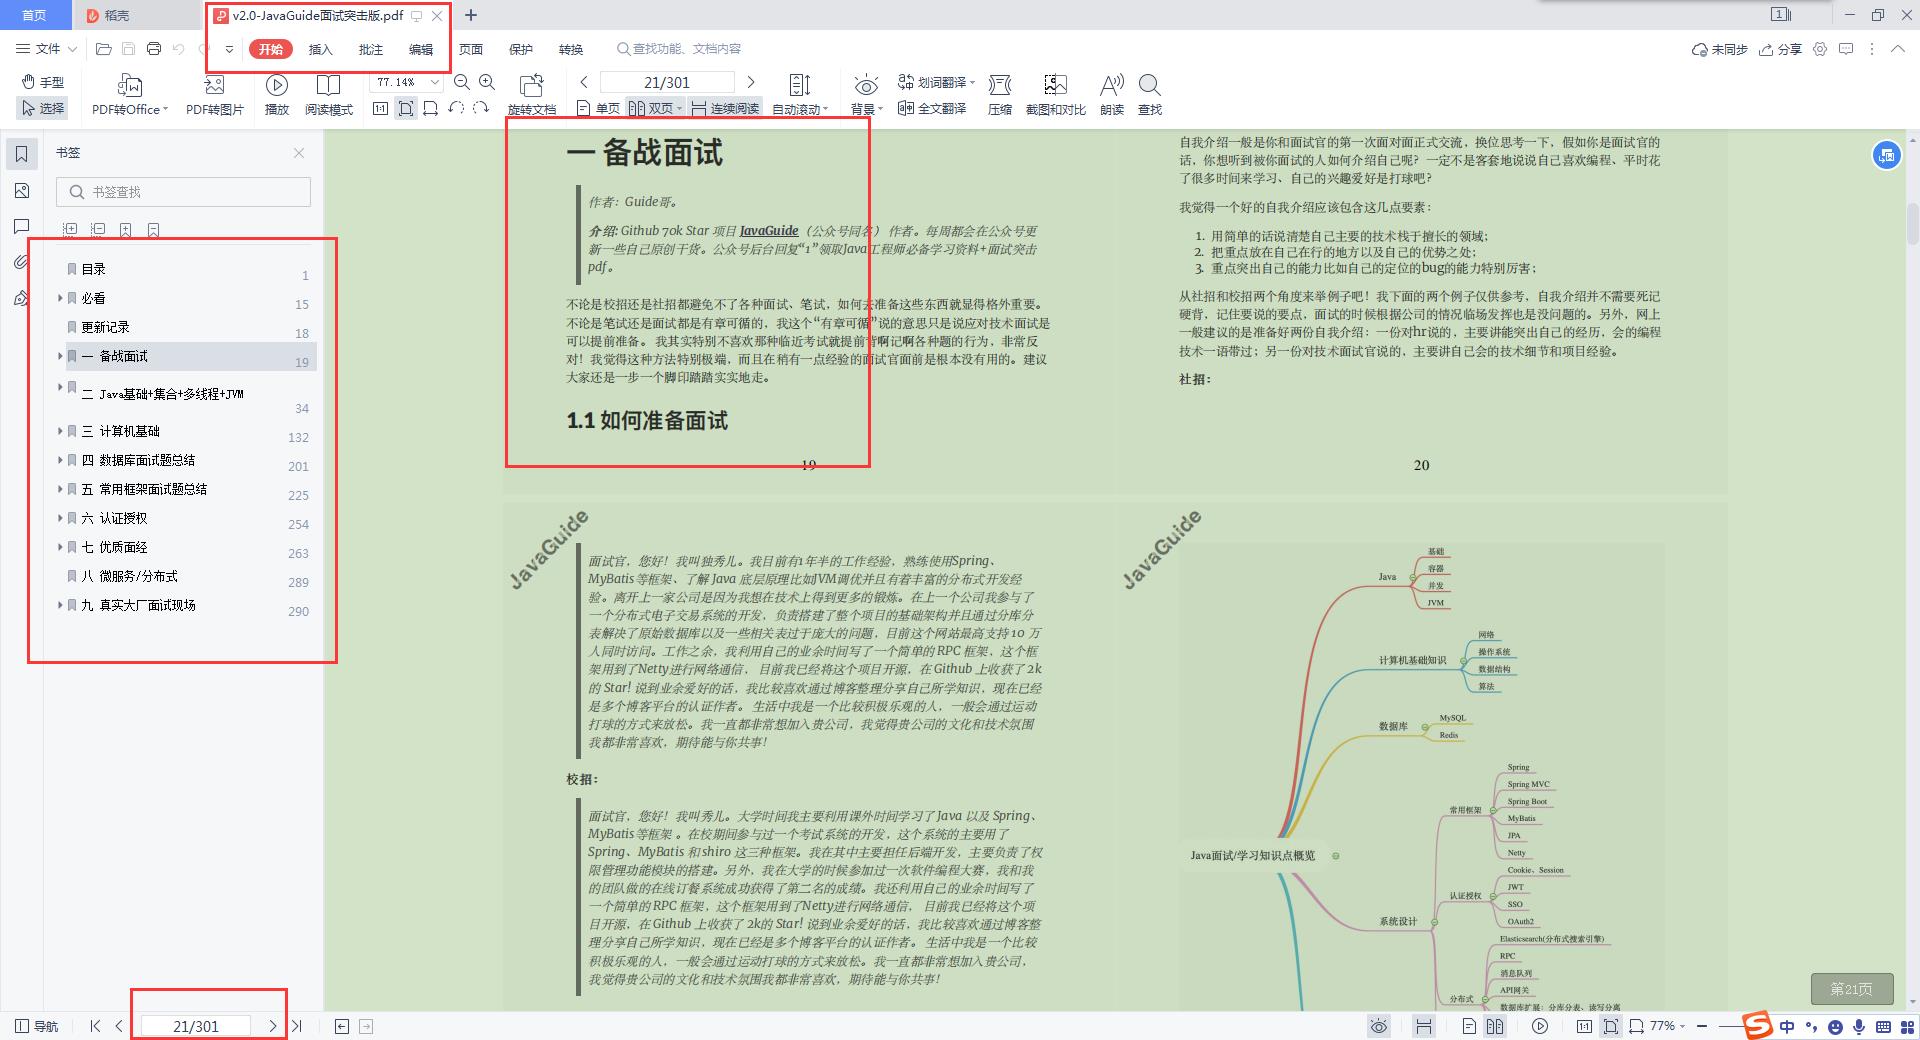Zoom in using the plus magnifier
This screenshot has width=1920, height=1040.
coord(487,82)
